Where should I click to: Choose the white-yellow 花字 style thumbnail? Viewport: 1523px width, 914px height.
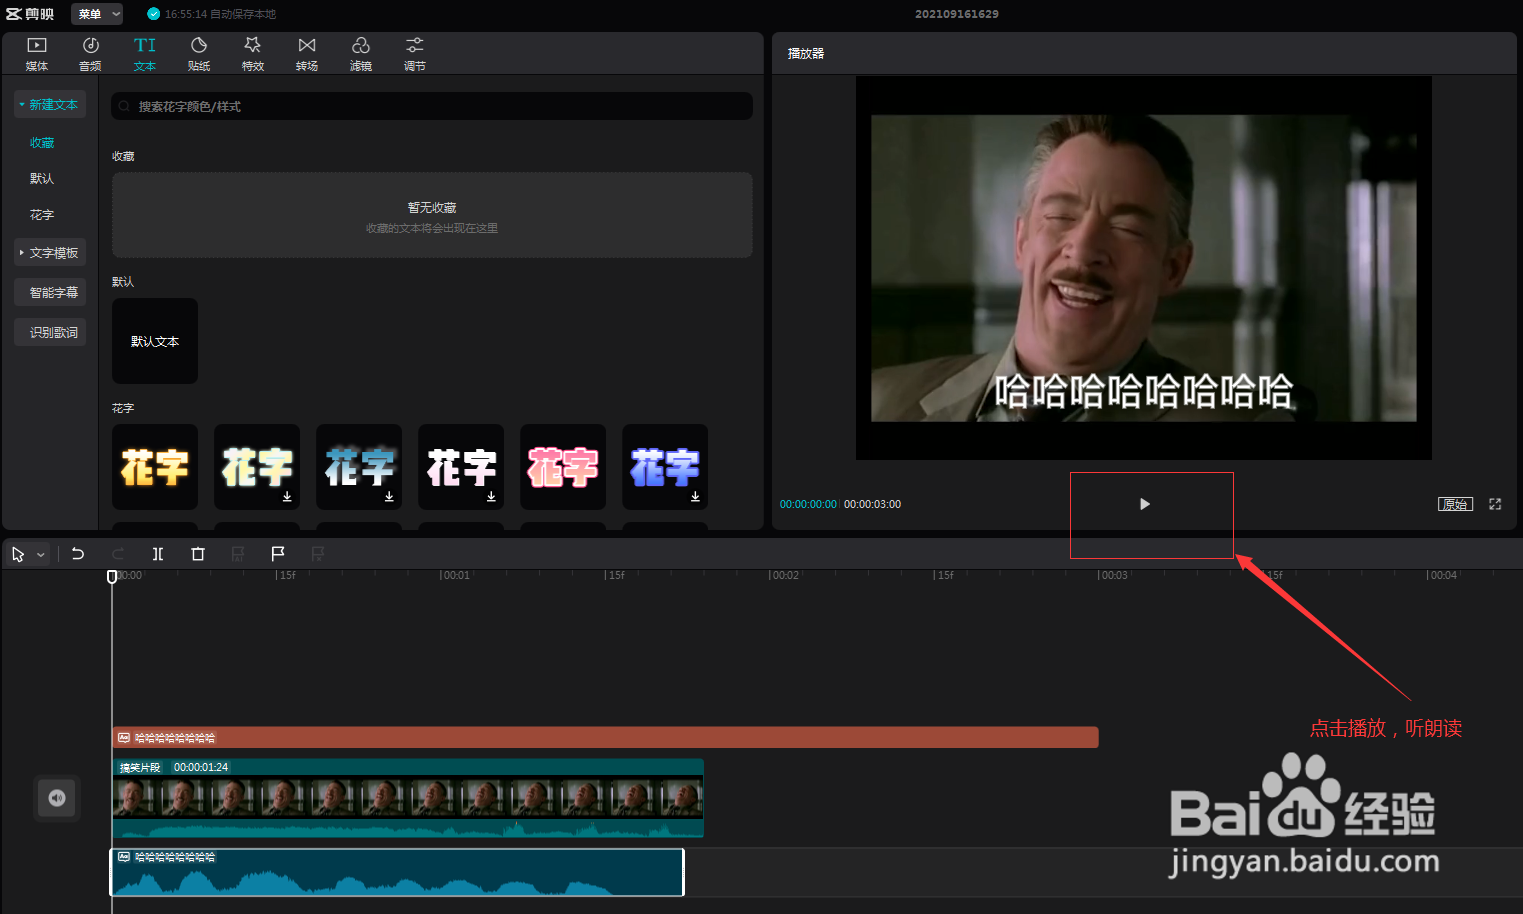coord(257,467)
